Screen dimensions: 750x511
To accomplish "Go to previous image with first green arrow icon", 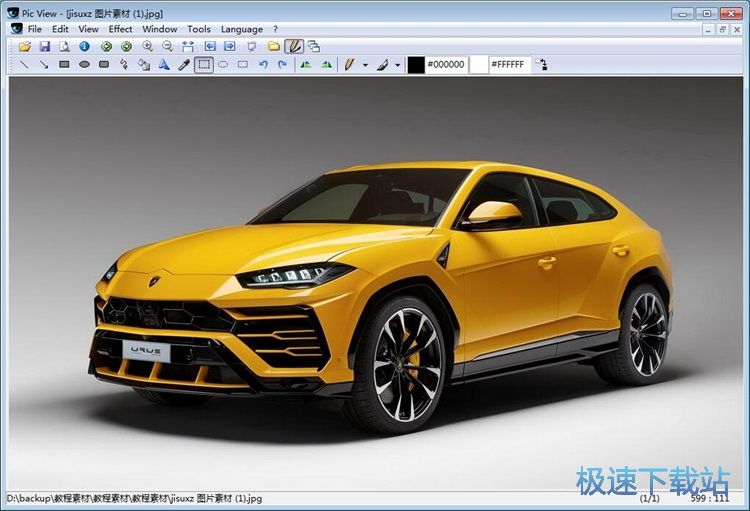I will coord(106,46).
